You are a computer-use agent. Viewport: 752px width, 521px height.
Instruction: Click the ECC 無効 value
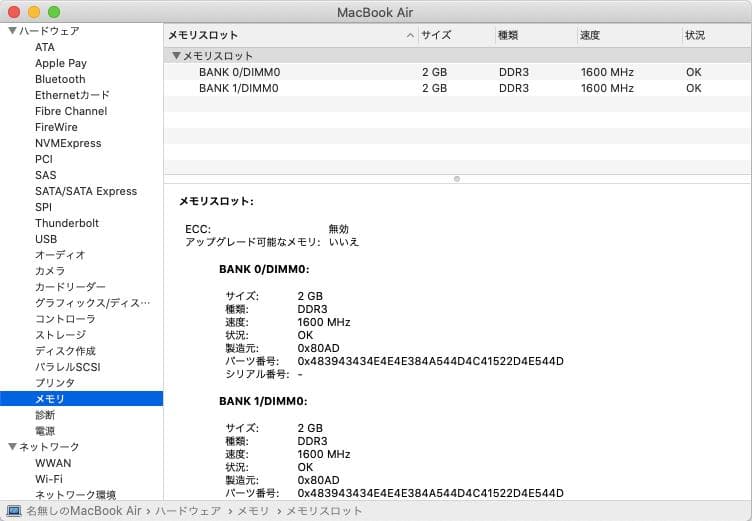tap(339, 229)
